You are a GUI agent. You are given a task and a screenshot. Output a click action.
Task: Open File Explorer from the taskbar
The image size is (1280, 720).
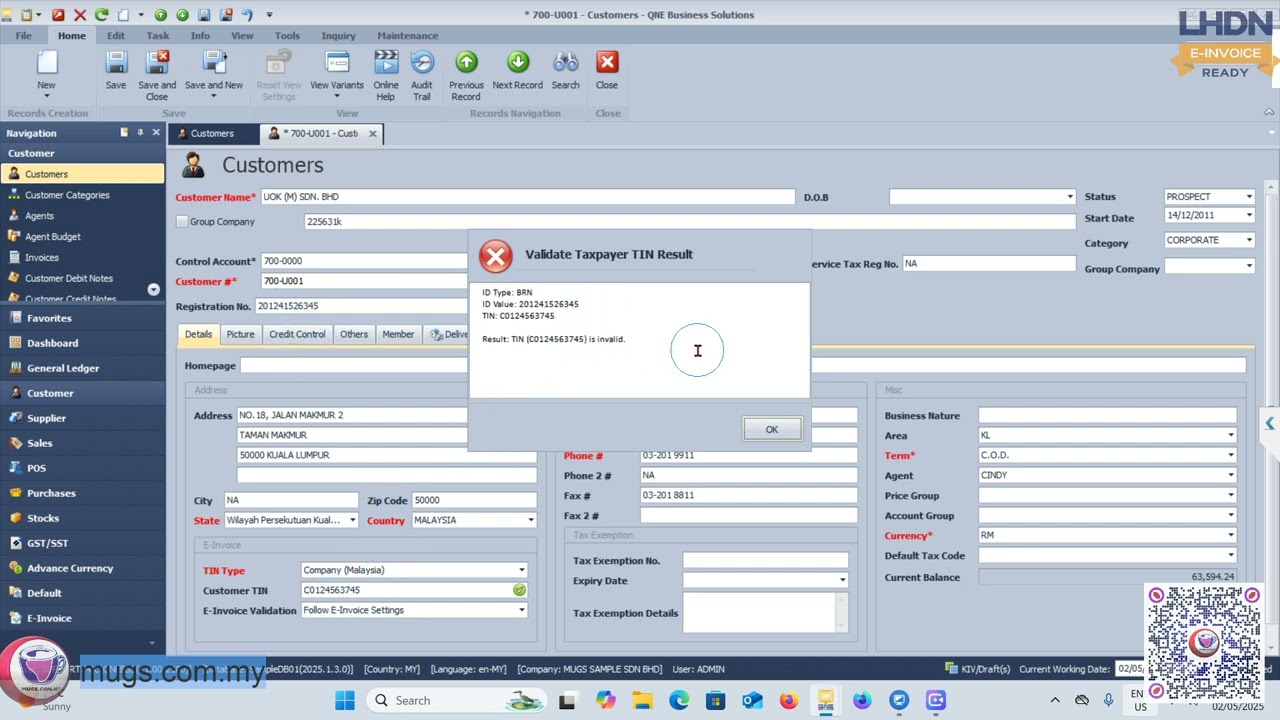point(641,700)
